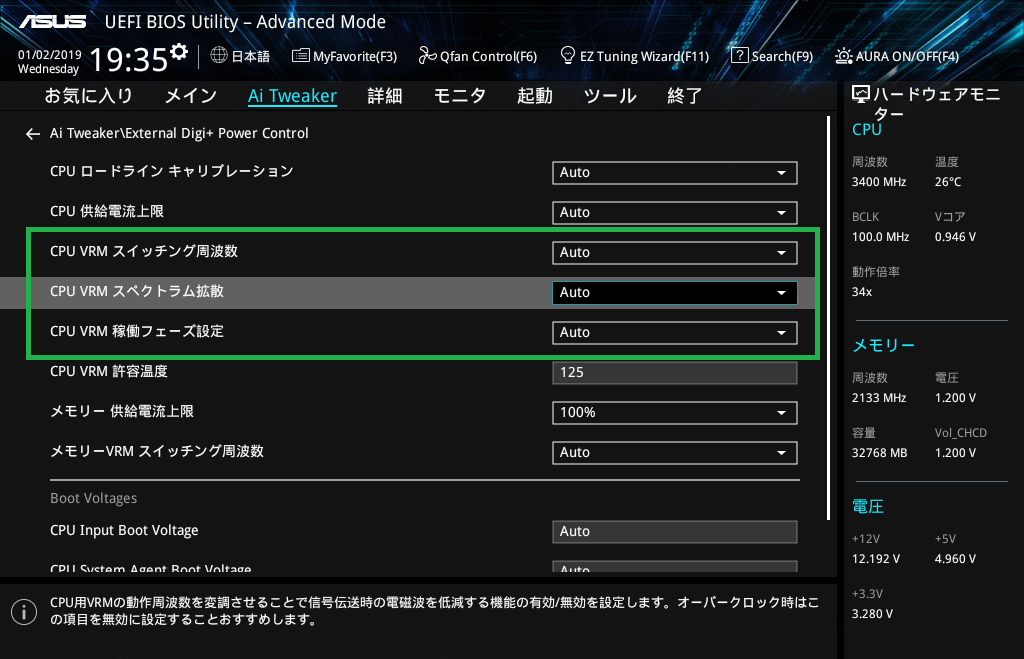This screenshot has height=659, width=1024.
Task: Open Search(F9)
Action: click(772, 56)
